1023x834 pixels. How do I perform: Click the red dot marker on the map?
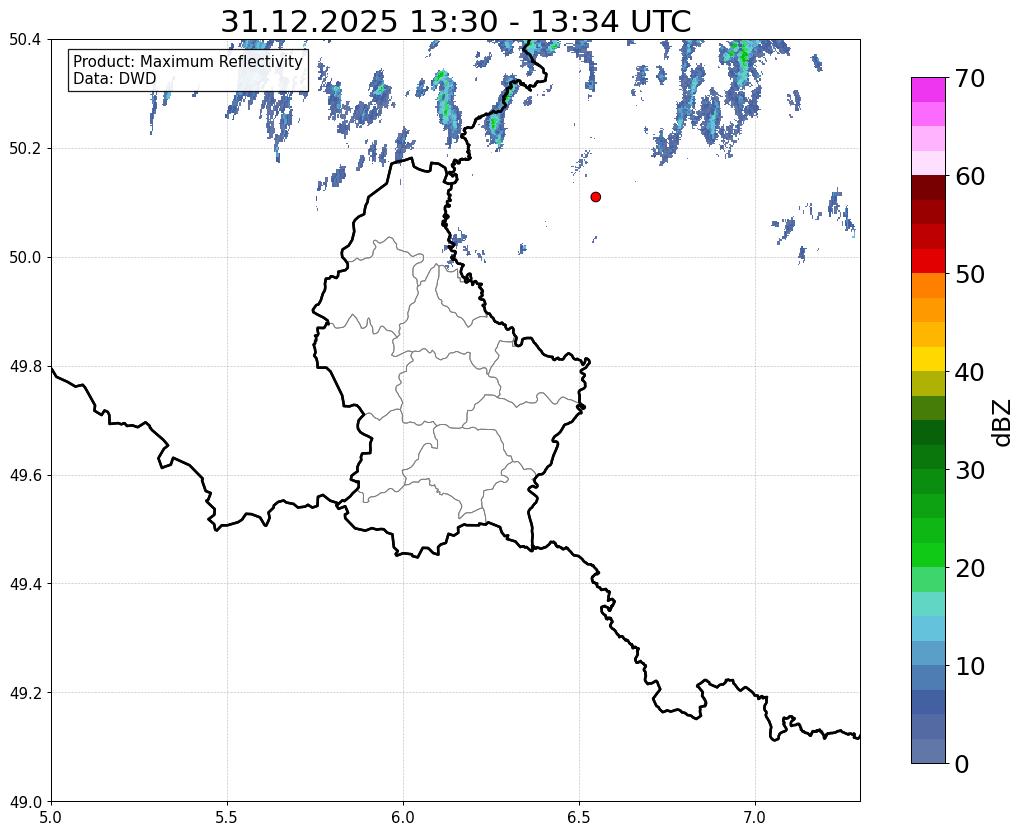[x=595, y=197]
